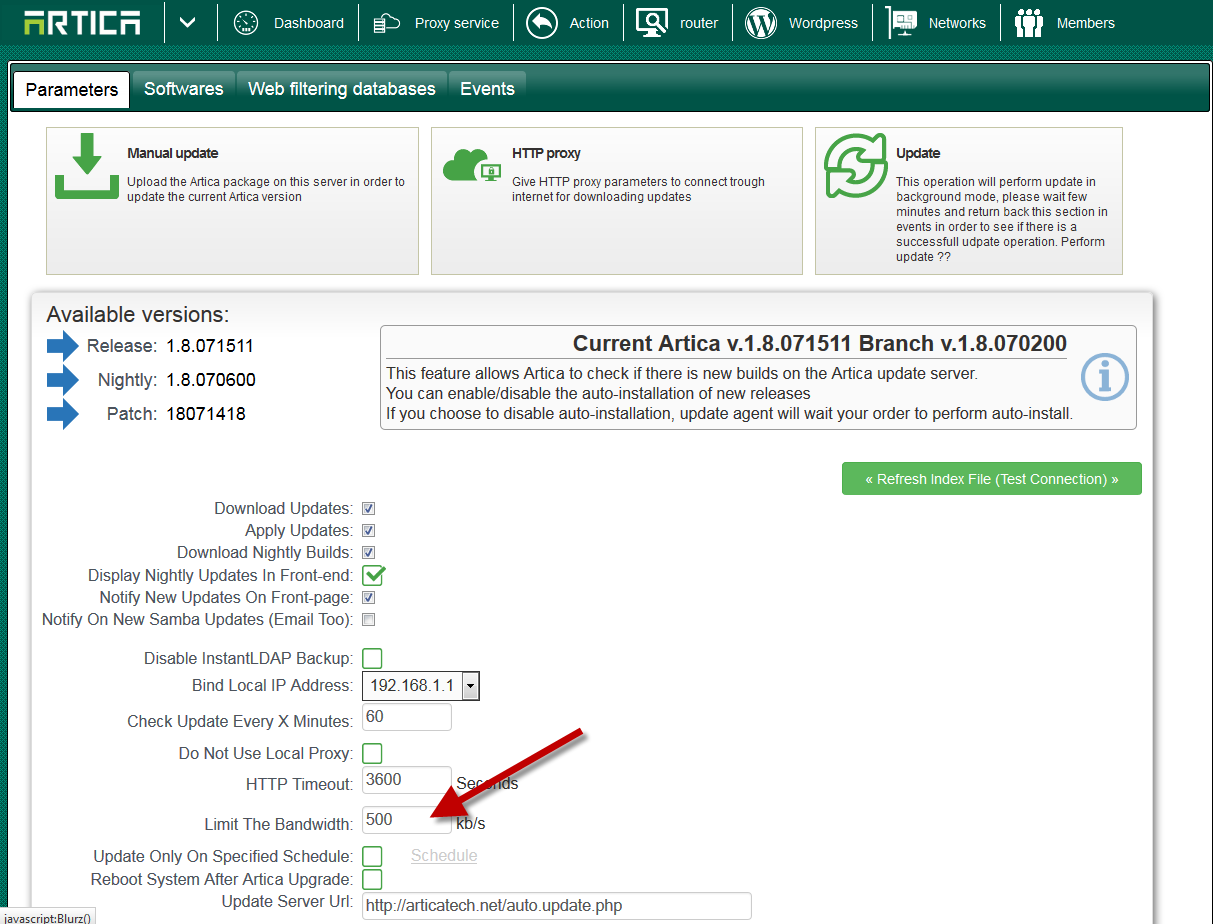Click the blue arrow beside Nightly

(x=63, y=380)
